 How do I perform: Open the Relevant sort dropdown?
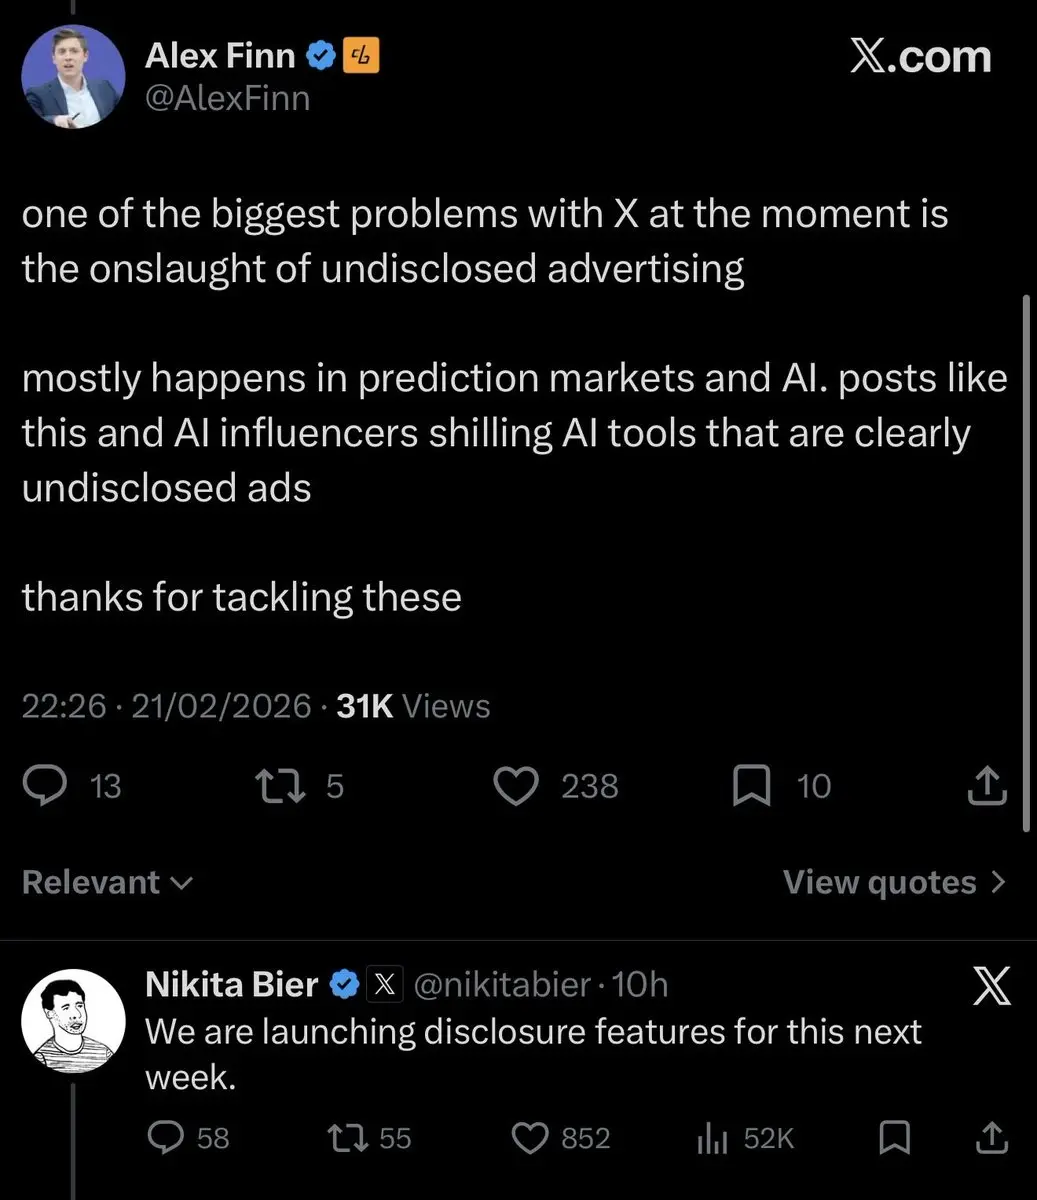[x=107, y=882]
